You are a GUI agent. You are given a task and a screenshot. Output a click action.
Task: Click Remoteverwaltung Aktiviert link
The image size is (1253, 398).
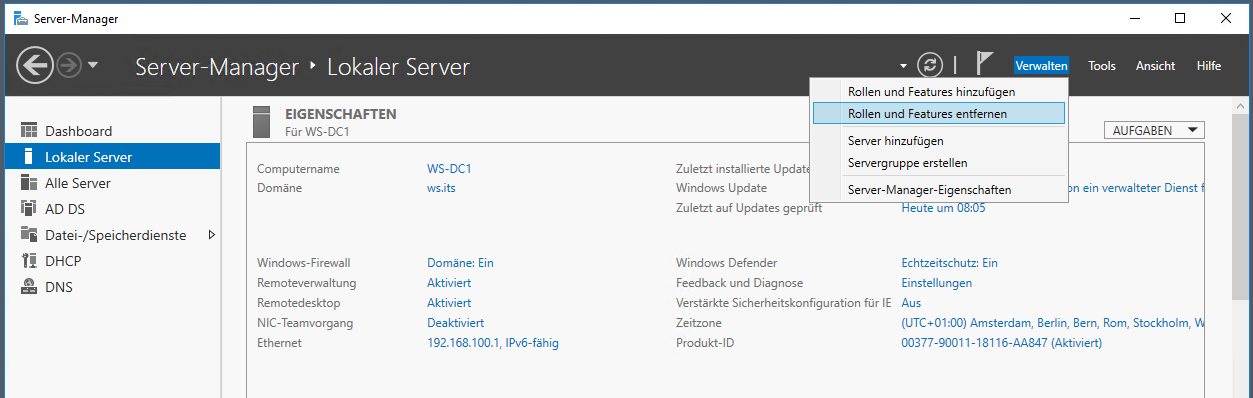[449, 283]
